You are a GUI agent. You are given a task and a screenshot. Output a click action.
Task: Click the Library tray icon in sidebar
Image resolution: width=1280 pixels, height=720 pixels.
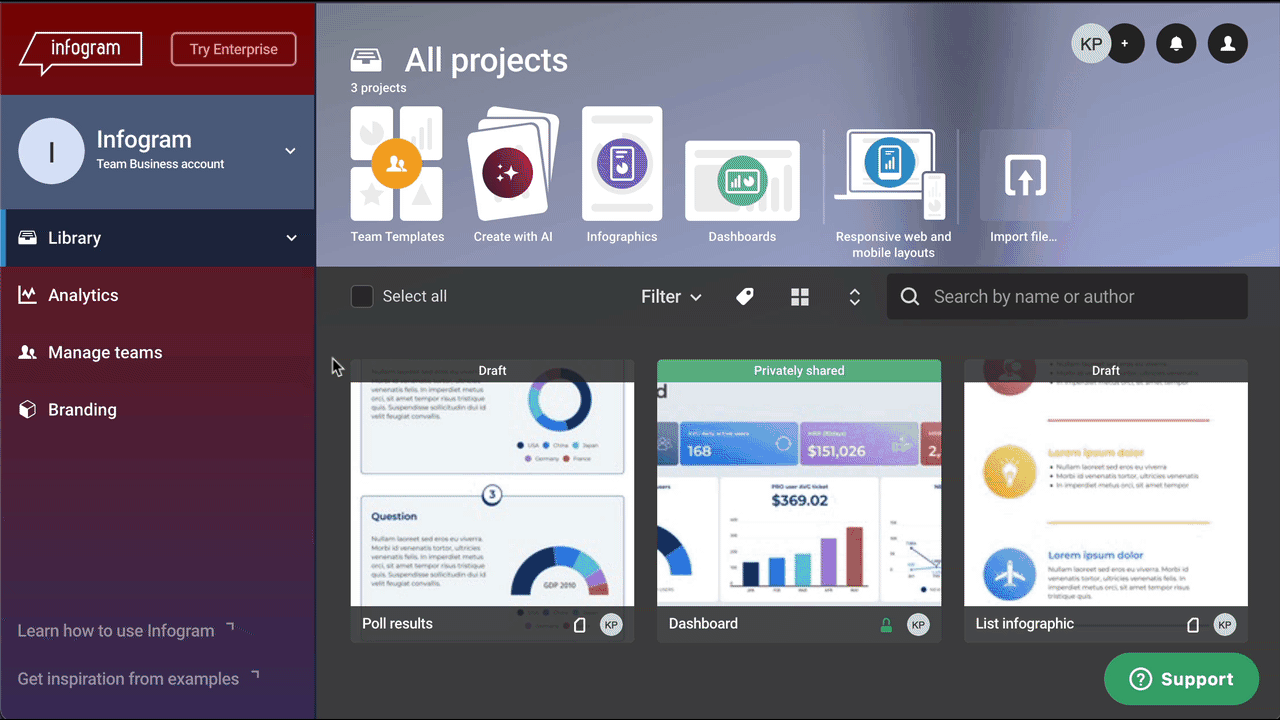coord(28,238)
